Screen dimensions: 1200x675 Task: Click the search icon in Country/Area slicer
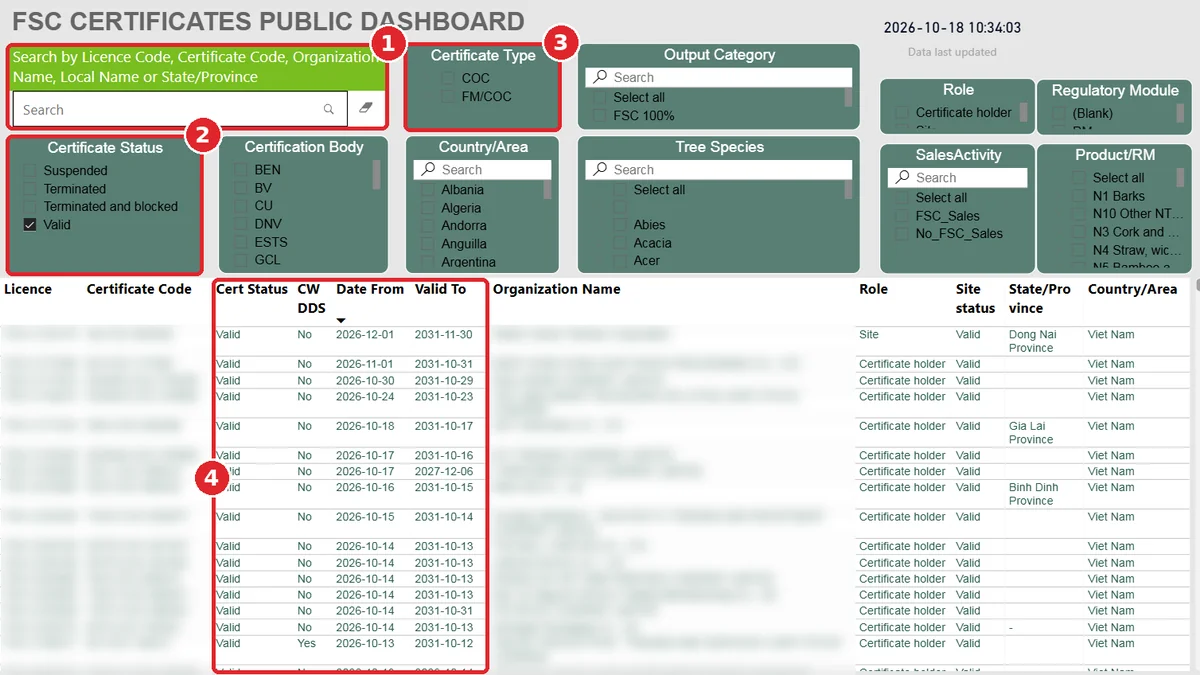coord(427,170)
